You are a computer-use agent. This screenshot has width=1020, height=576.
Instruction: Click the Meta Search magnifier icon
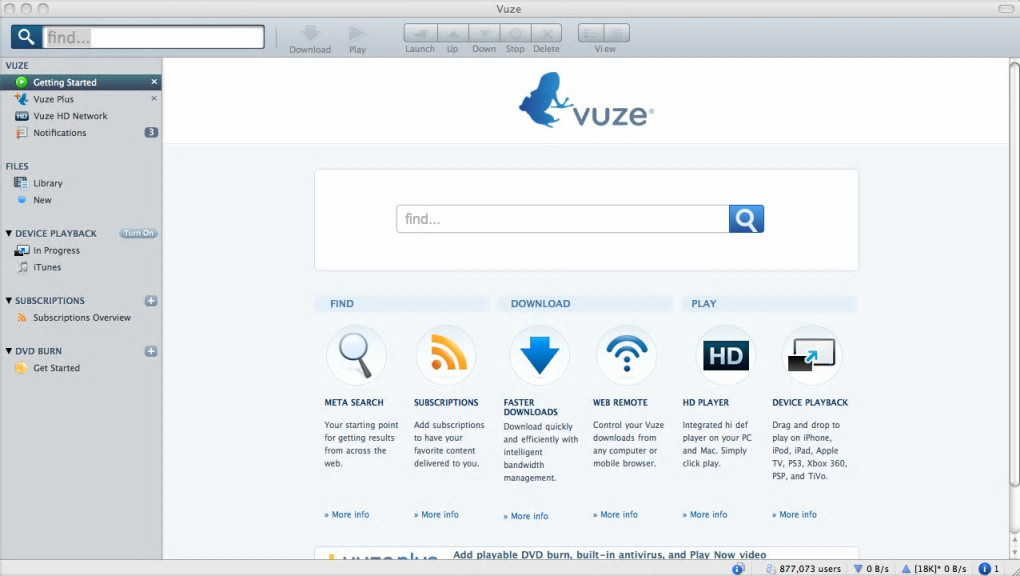[x=356, y=355]
